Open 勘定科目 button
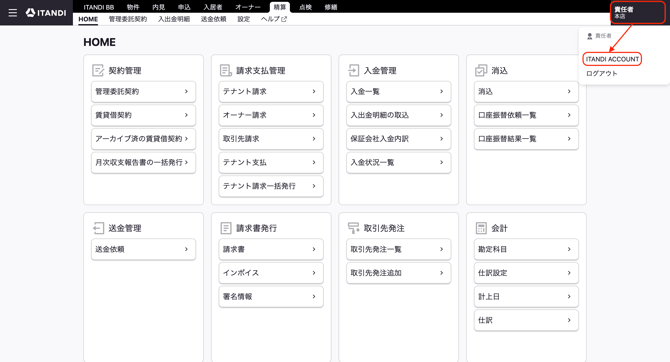The width and height of the screenshot is (670, 362). (x=526, y=249)
